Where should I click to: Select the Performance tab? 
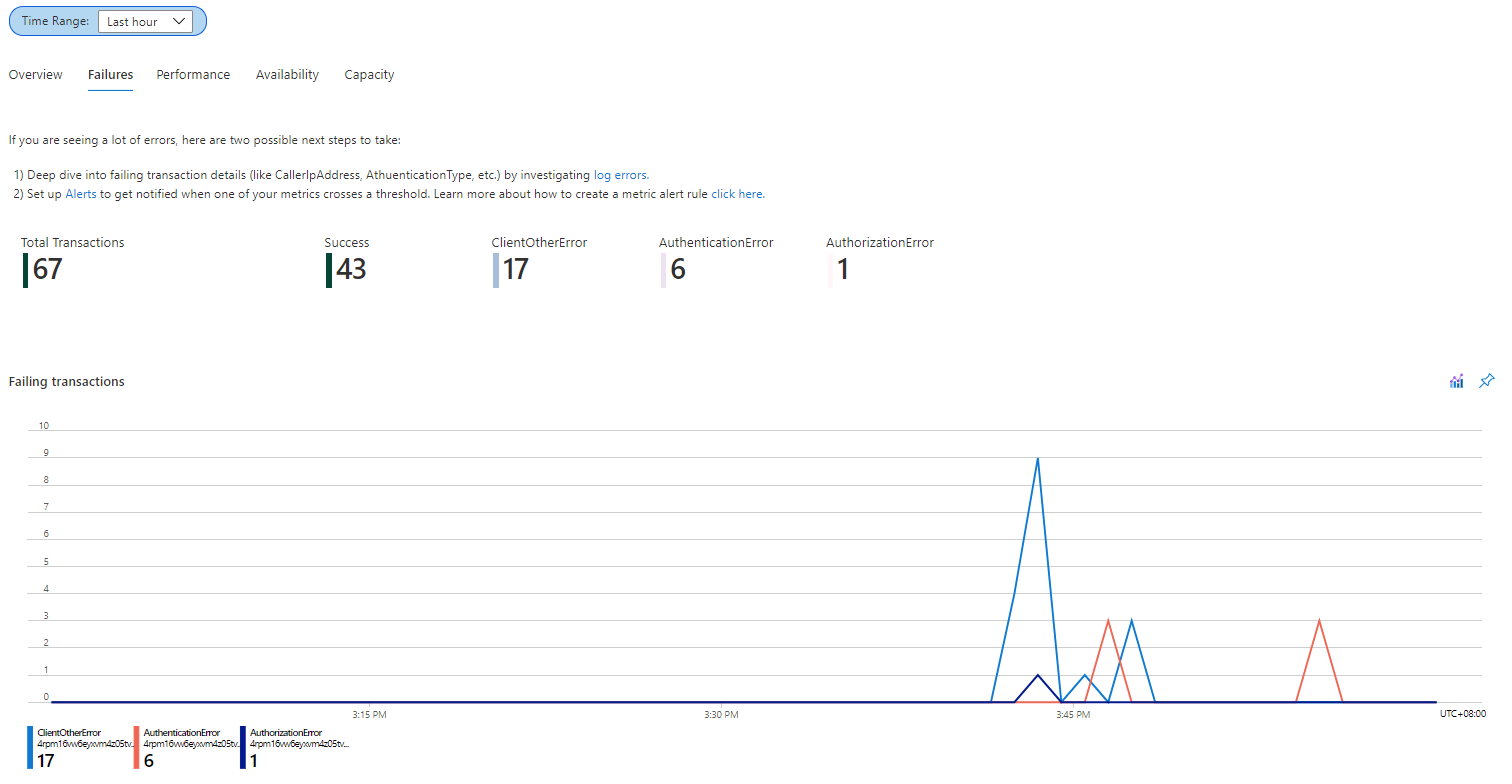tap(192, 74)
